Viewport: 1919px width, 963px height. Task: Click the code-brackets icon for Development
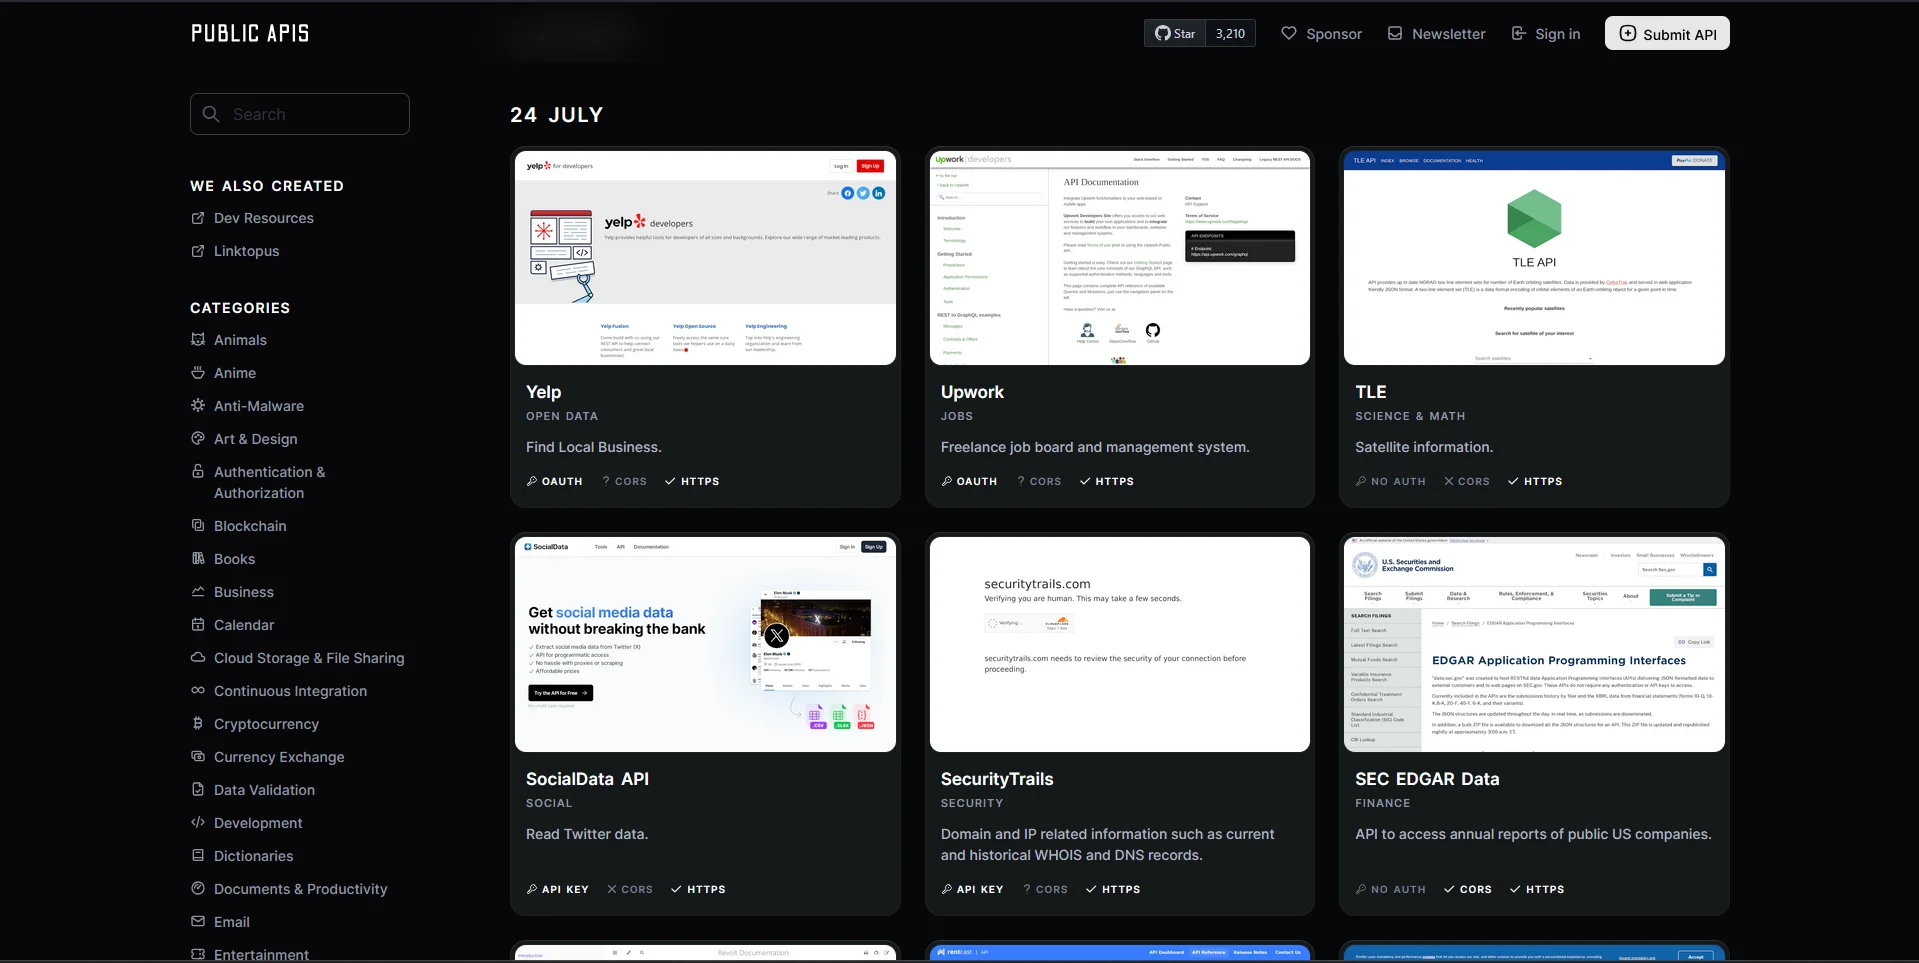click(198, 822)
